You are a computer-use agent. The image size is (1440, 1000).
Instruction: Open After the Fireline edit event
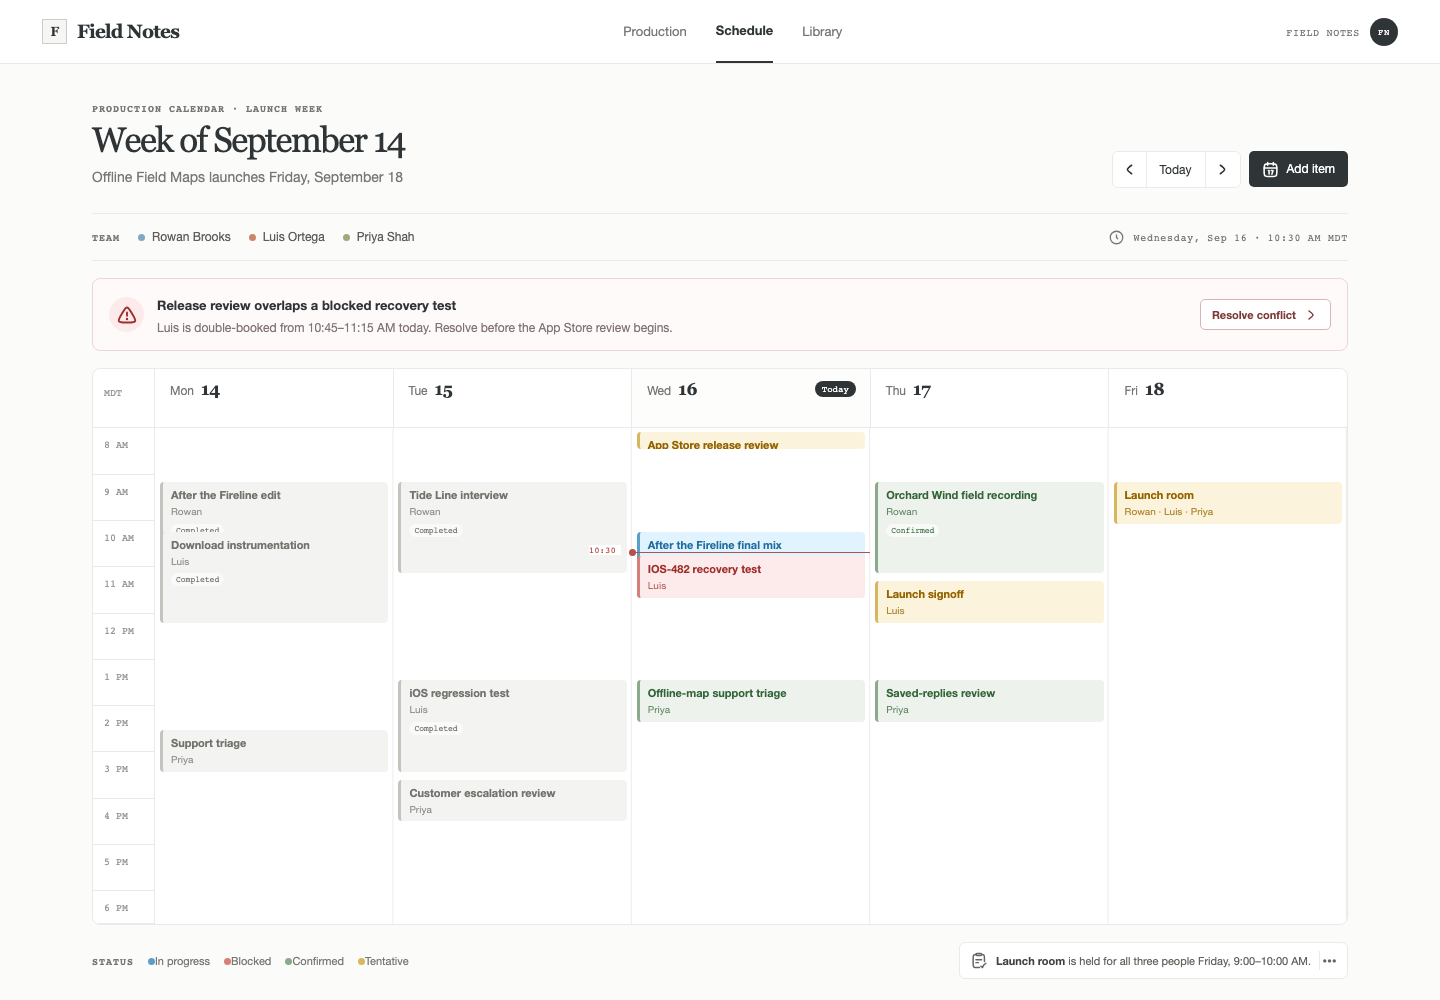click(x=274, y=506)
